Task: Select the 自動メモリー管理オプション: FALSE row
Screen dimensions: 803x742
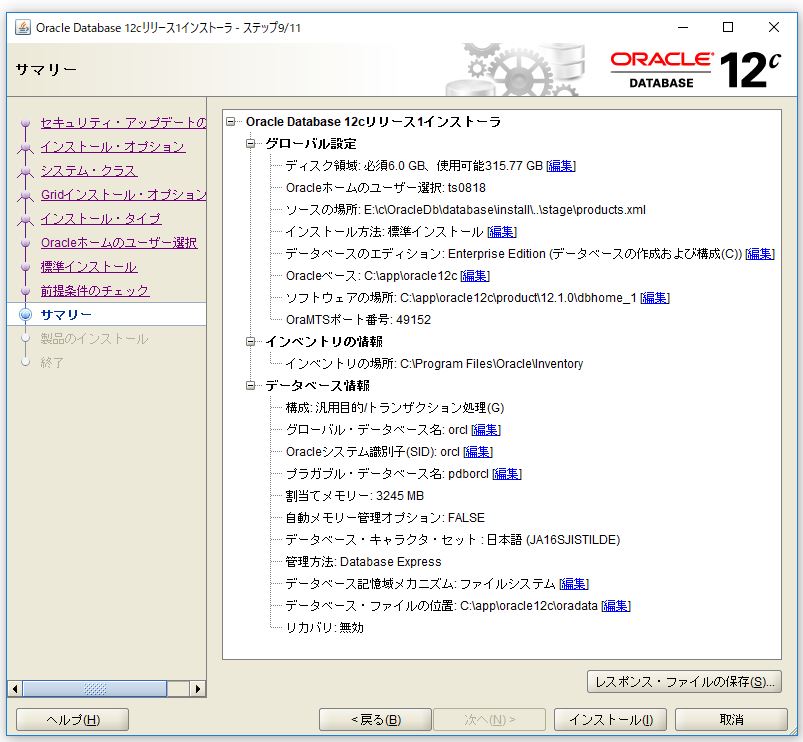Action: pos(385,518)
